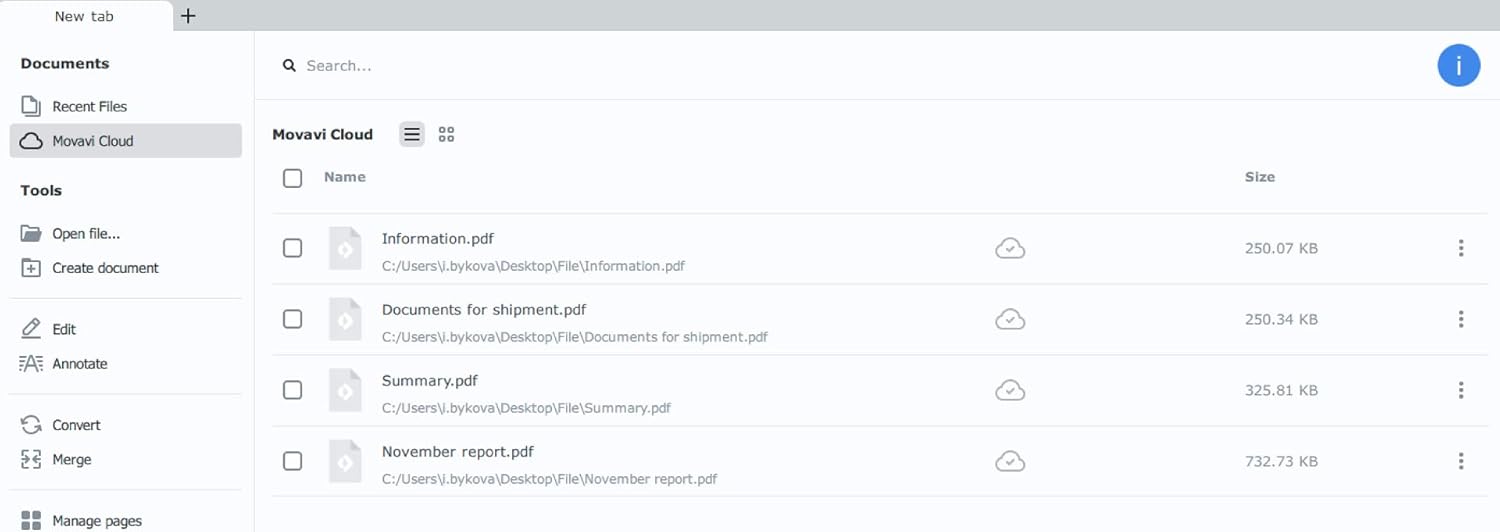Viewport: 1500px width, 532px height.
Task: Click the Open file... folder icon
Action: 31,234
